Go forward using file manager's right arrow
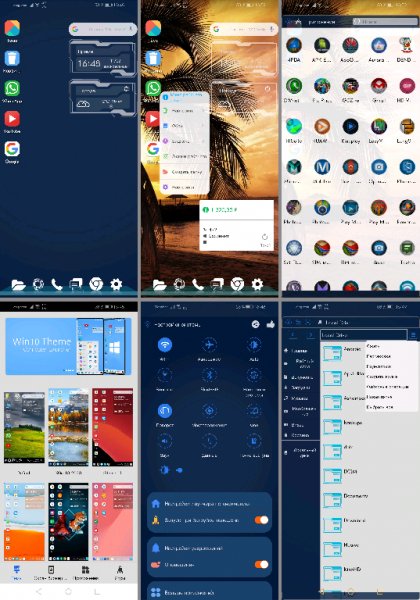Screen dimensions: 420x600 coord(310,335)
